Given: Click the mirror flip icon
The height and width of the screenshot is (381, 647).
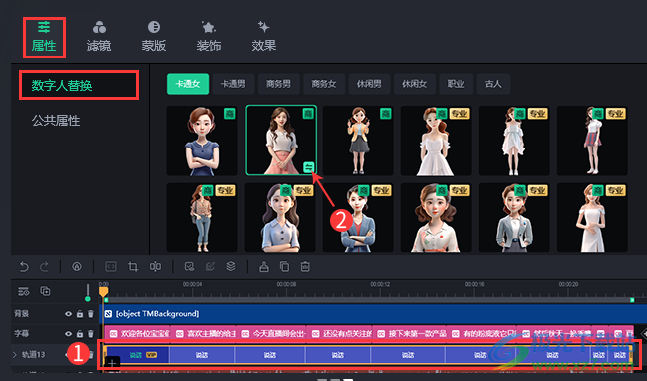Looking at the screenshot, I should [156, 267].
